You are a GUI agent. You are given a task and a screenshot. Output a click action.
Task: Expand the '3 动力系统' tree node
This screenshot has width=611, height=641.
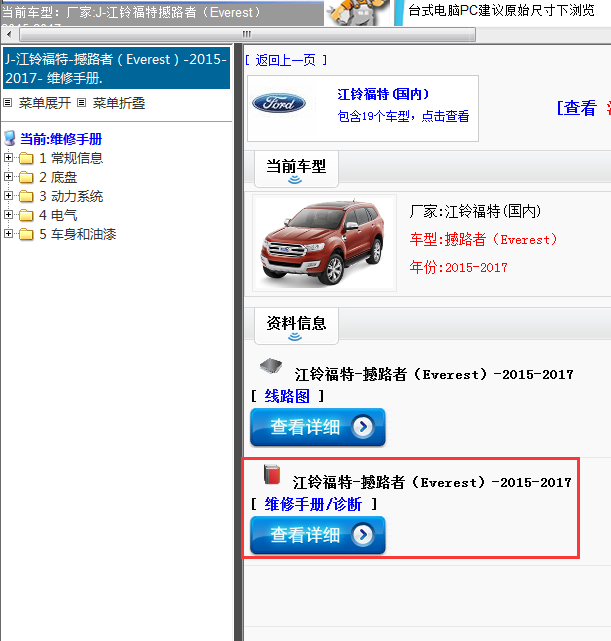pyautogui.click(x=8, y=195)
